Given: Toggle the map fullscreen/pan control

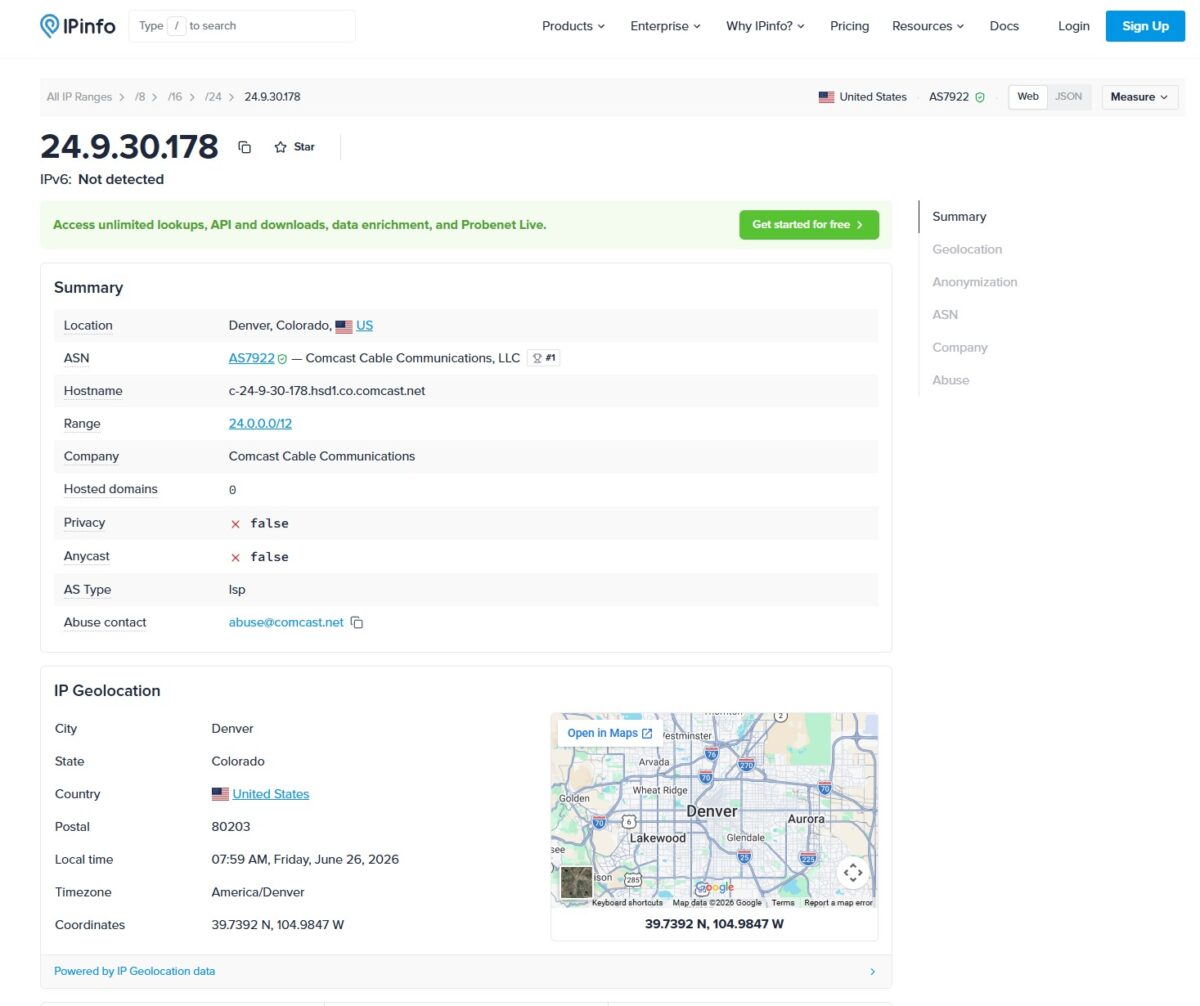Looking at the screenshot, I should click(x=853, y=872).
